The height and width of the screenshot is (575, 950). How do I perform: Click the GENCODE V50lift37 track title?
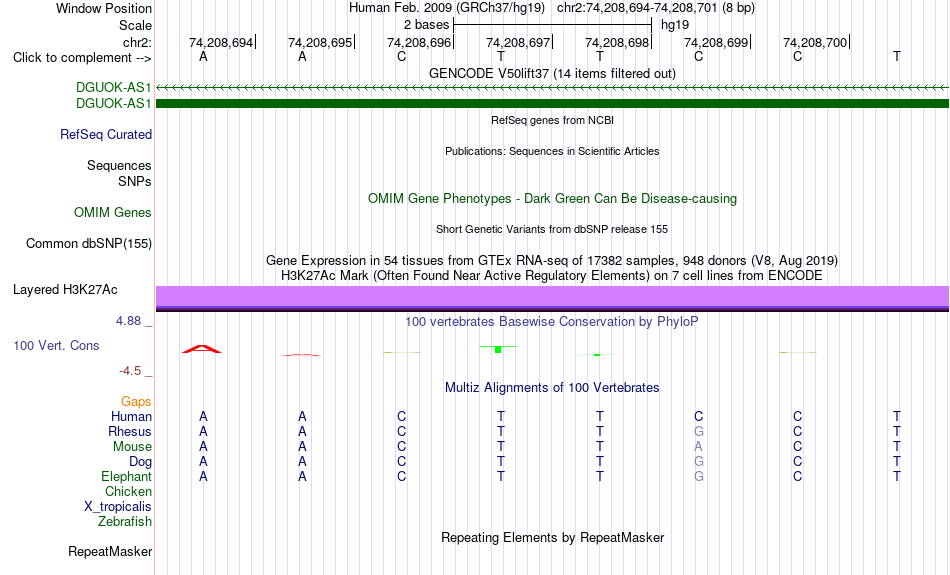click(x=552, y=73)
